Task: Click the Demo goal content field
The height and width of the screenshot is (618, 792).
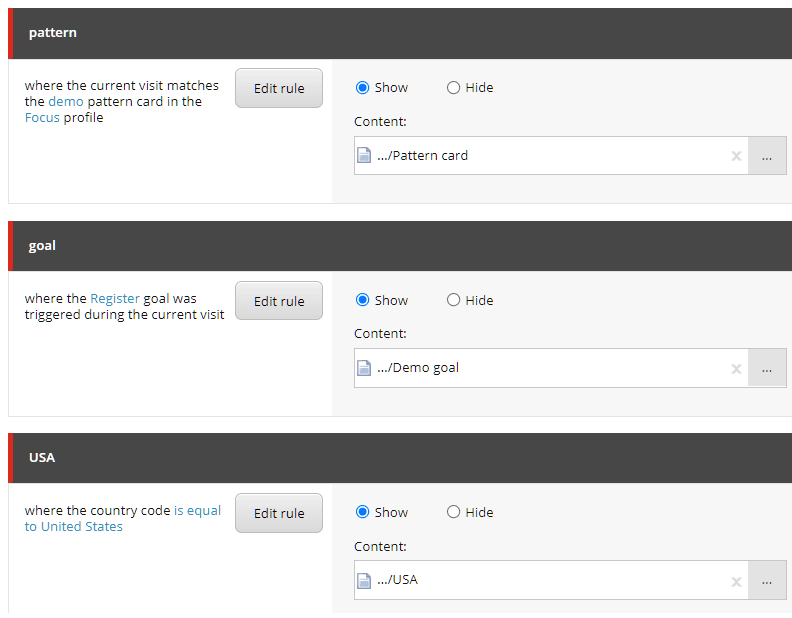Action: tap(550, 368)
